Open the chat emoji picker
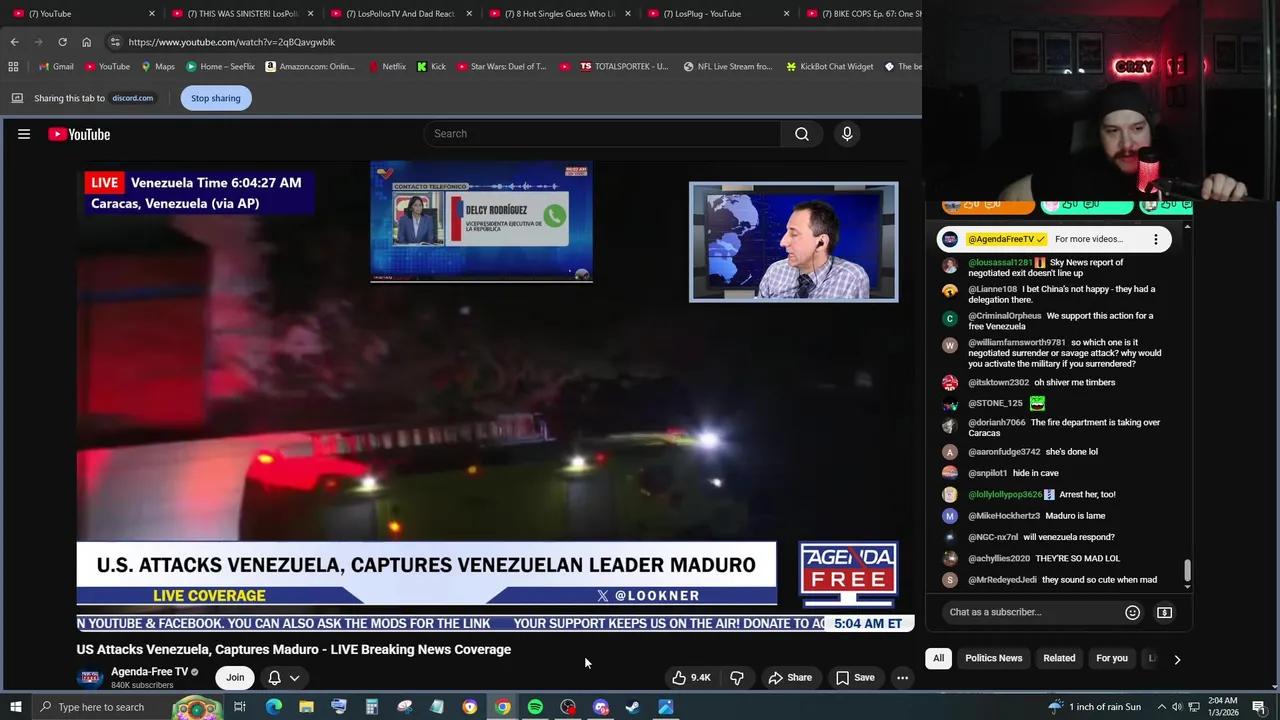This screenshot has width=1280, height=720. pos(1132,612)
